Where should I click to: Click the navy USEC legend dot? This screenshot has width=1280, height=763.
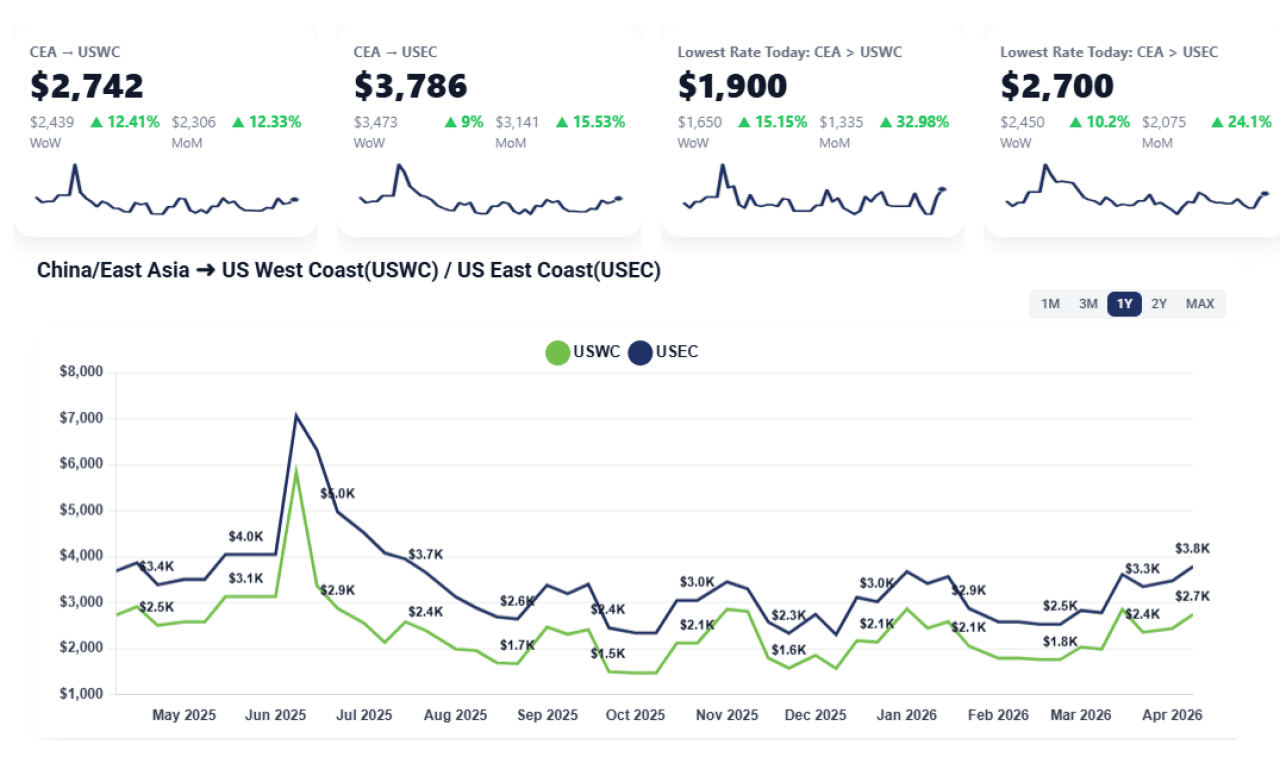coord(638,353)
